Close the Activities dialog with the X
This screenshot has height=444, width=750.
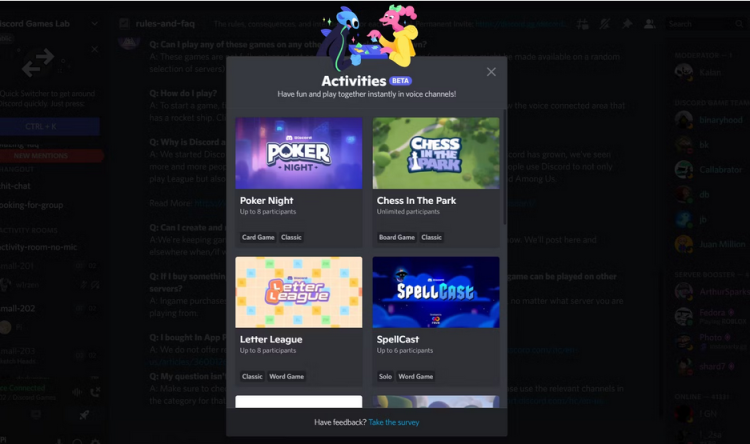coord(491,72)
